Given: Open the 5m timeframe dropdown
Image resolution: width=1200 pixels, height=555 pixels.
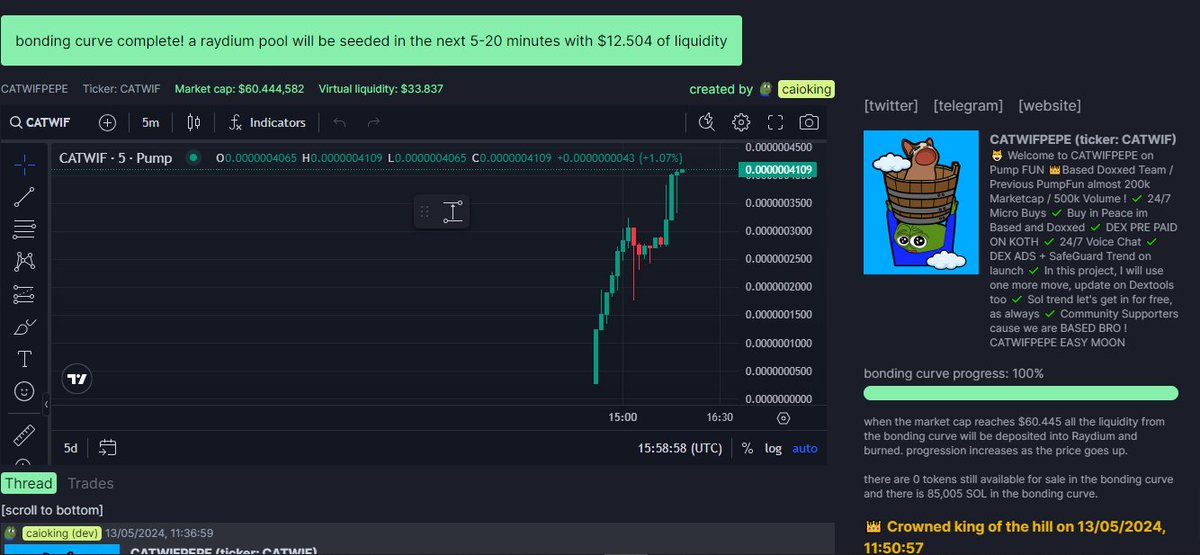Looking at the screenshot, I should click(x=150, y=122).
